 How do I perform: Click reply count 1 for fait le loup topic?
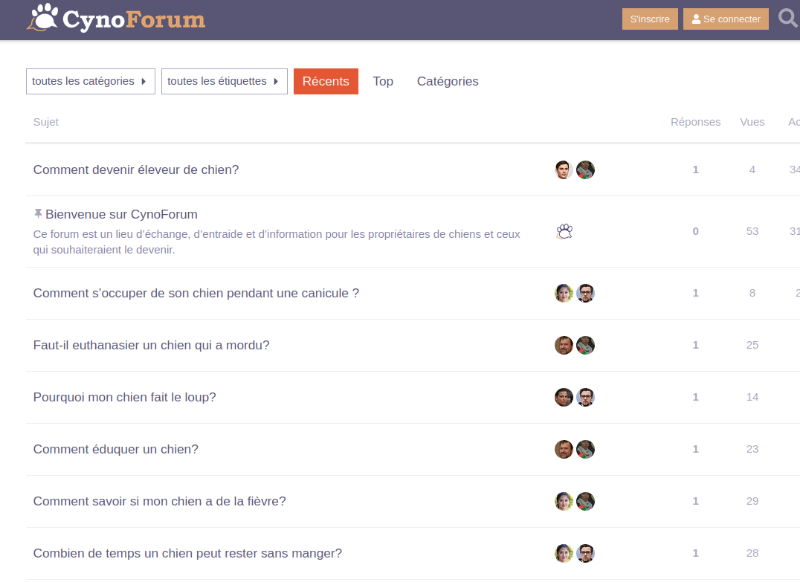coord(695,397)
